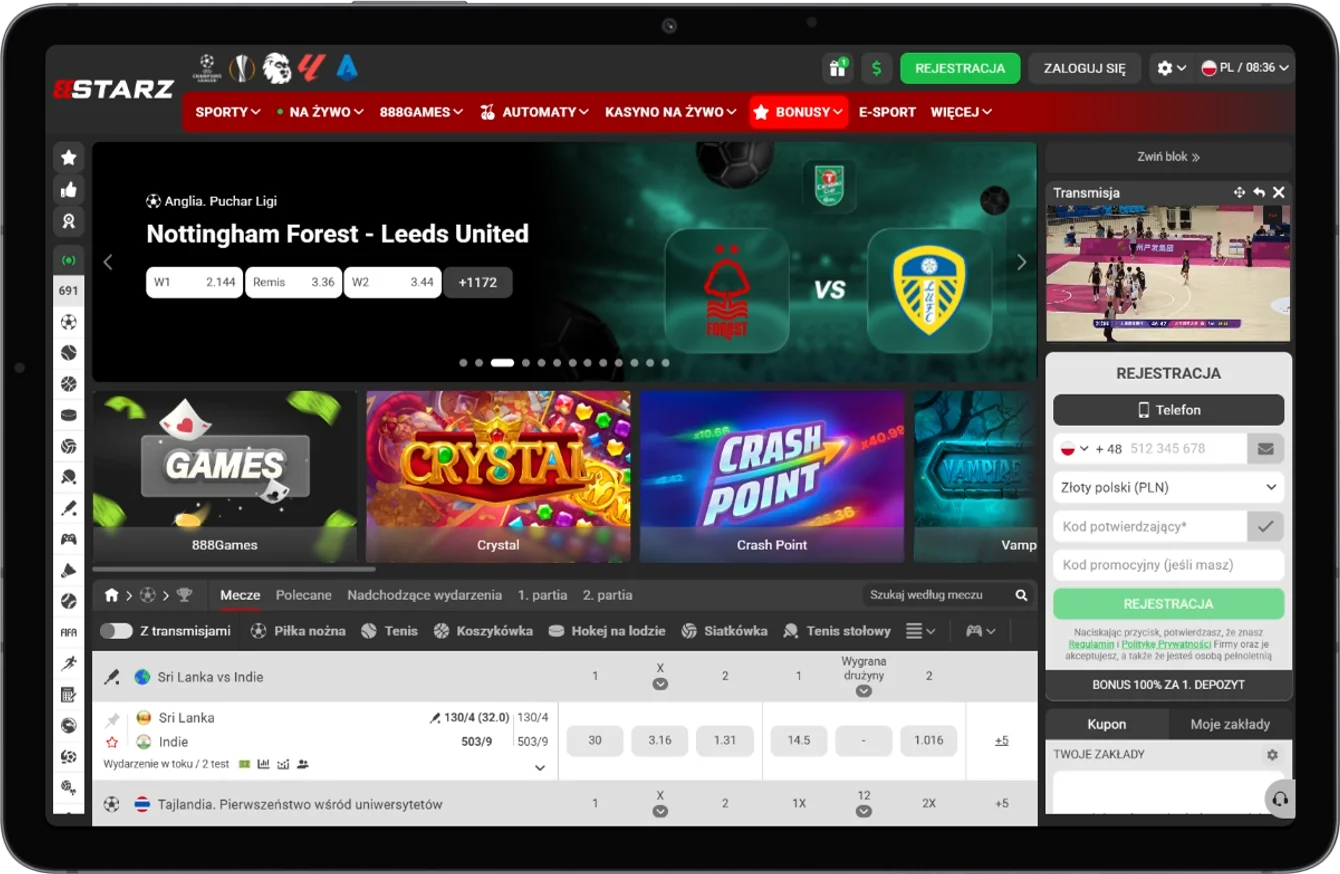
Task: Open the PL language and time dropdown
Action: pyautogui.click(x=1245, y=68)
